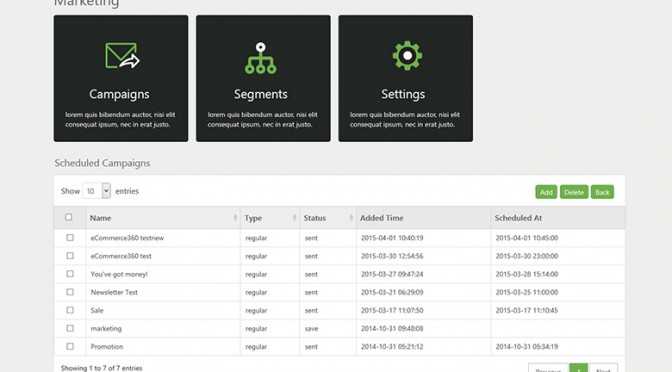Select the 'You've got money!' campaign name
Screen dimensions: 672x372
pos(119,274)
